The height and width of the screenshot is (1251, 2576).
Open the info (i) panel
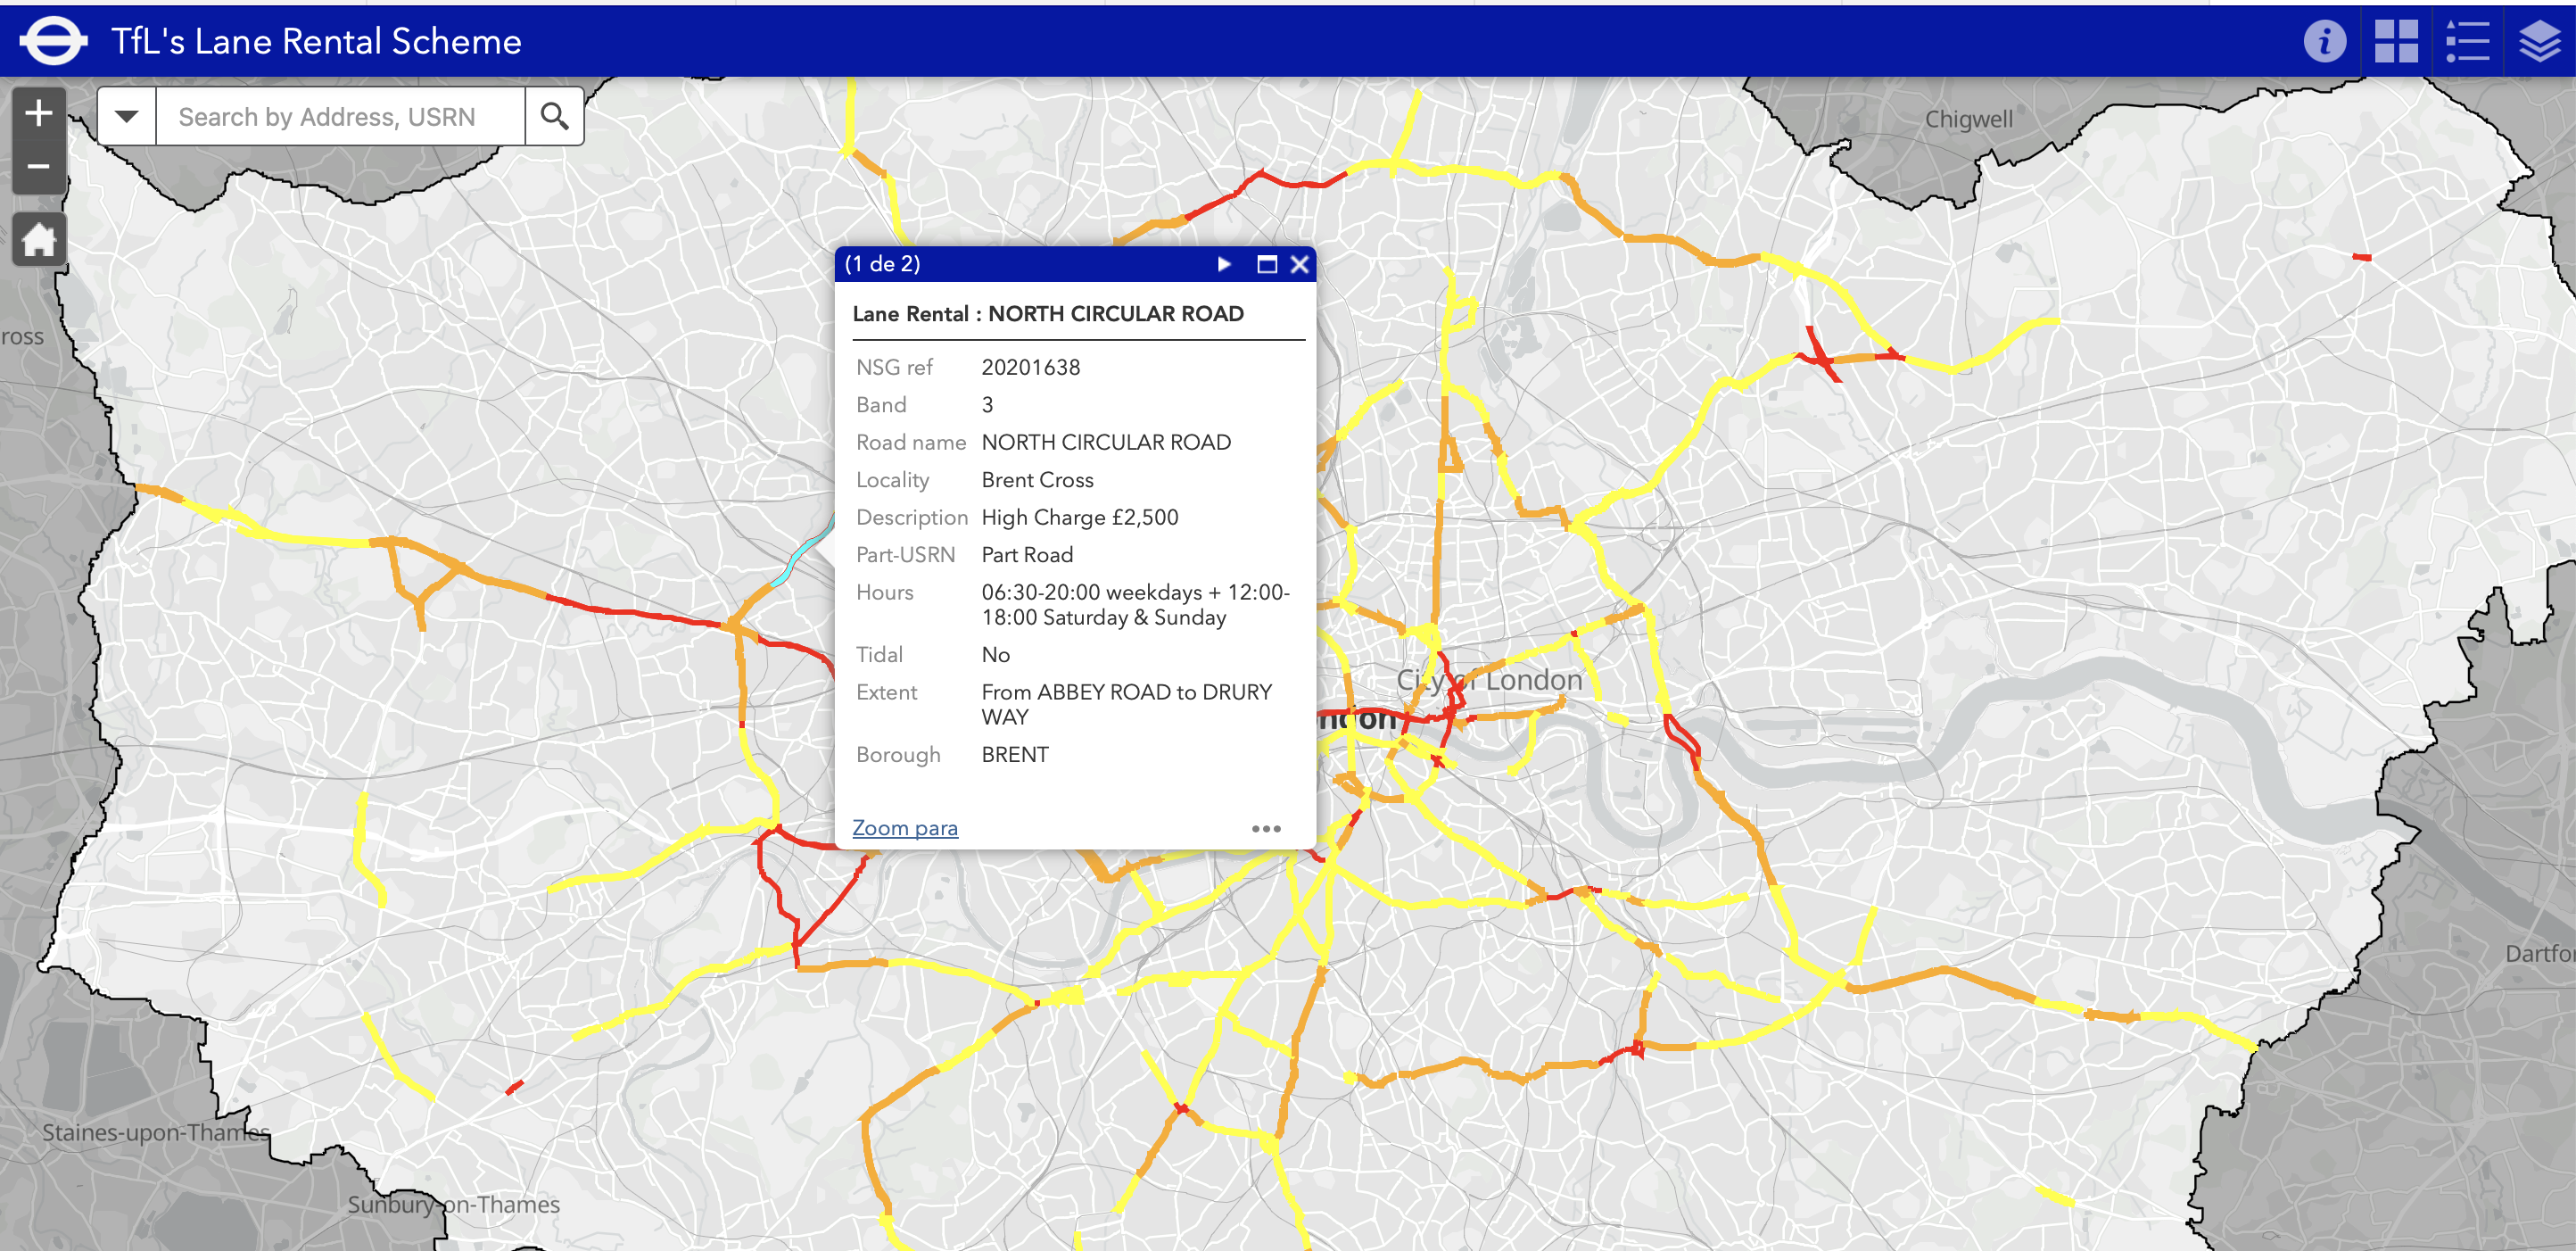2324,42
